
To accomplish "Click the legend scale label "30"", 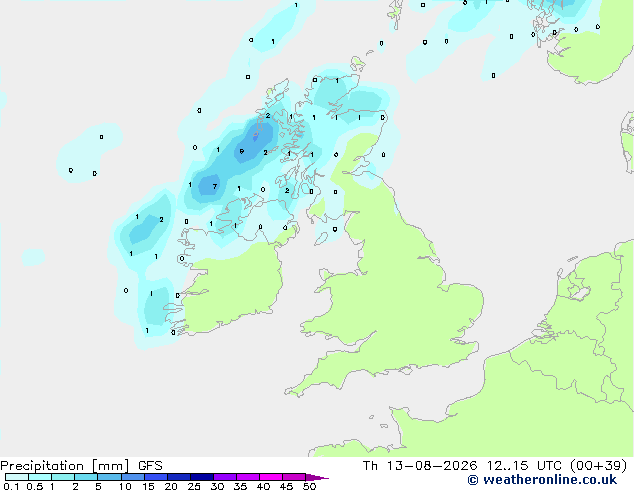I will (217, 486).
